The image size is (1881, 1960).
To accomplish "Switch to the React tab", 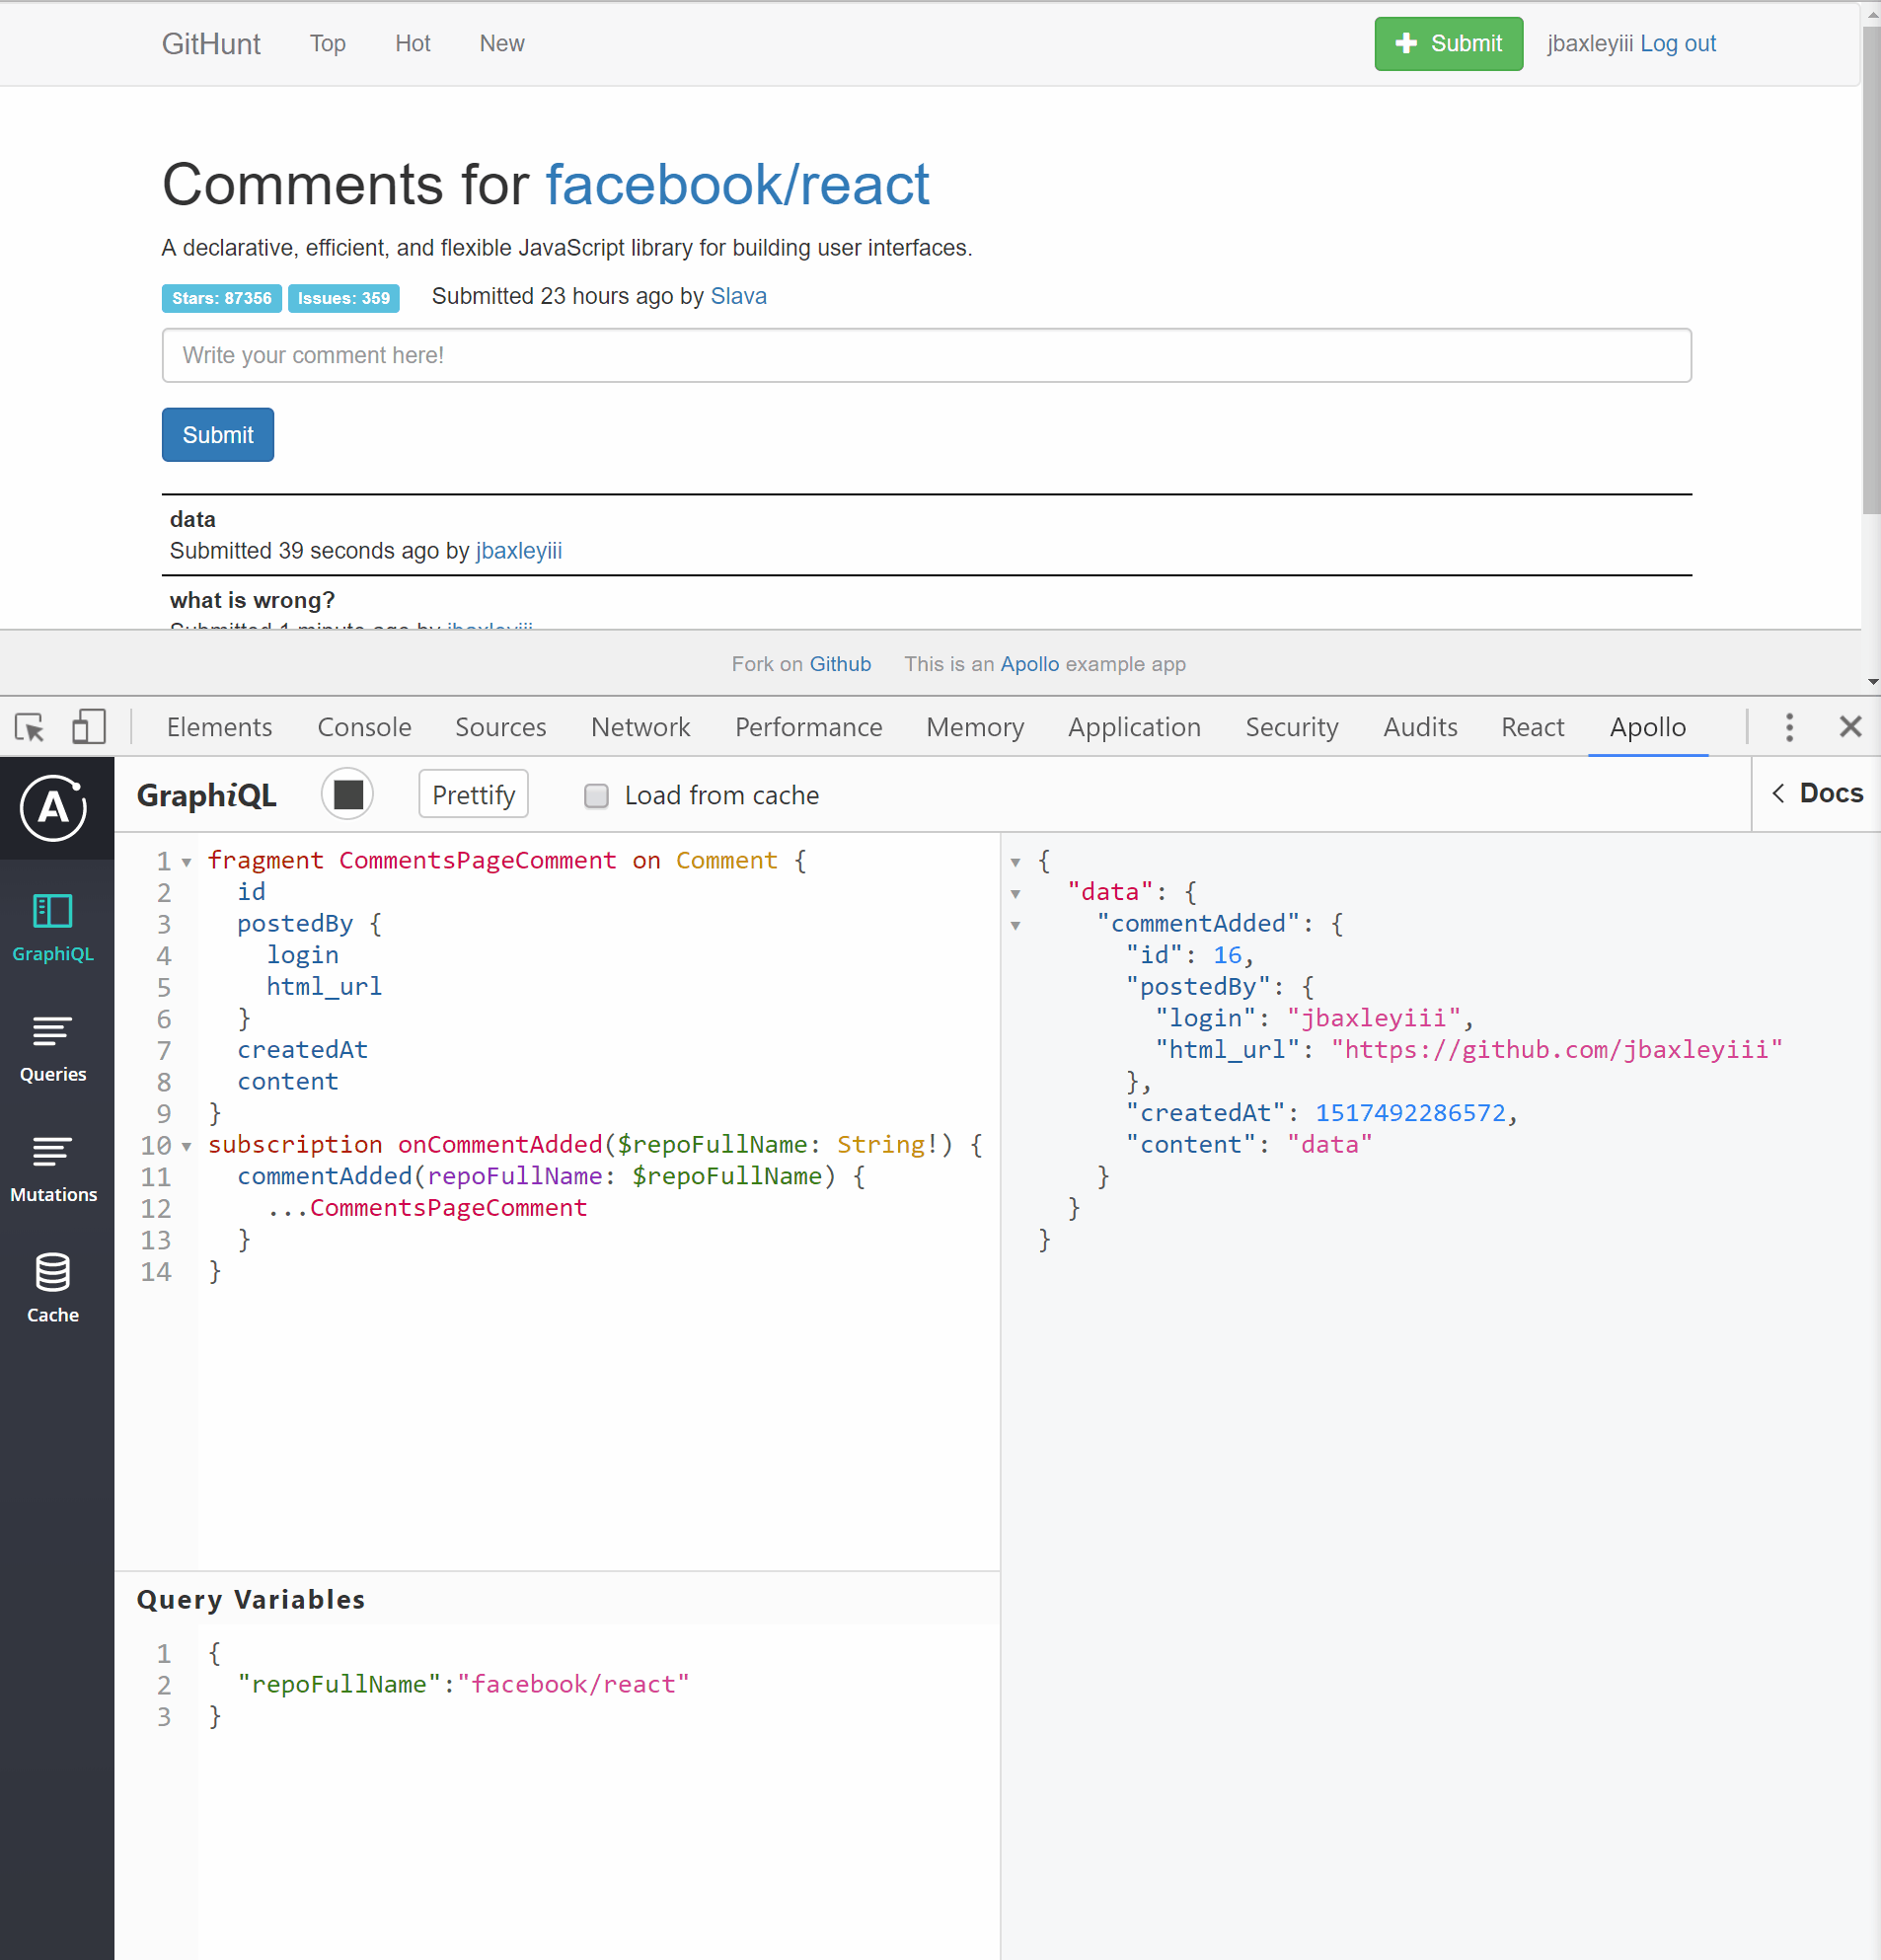I will pos(1532,727).
